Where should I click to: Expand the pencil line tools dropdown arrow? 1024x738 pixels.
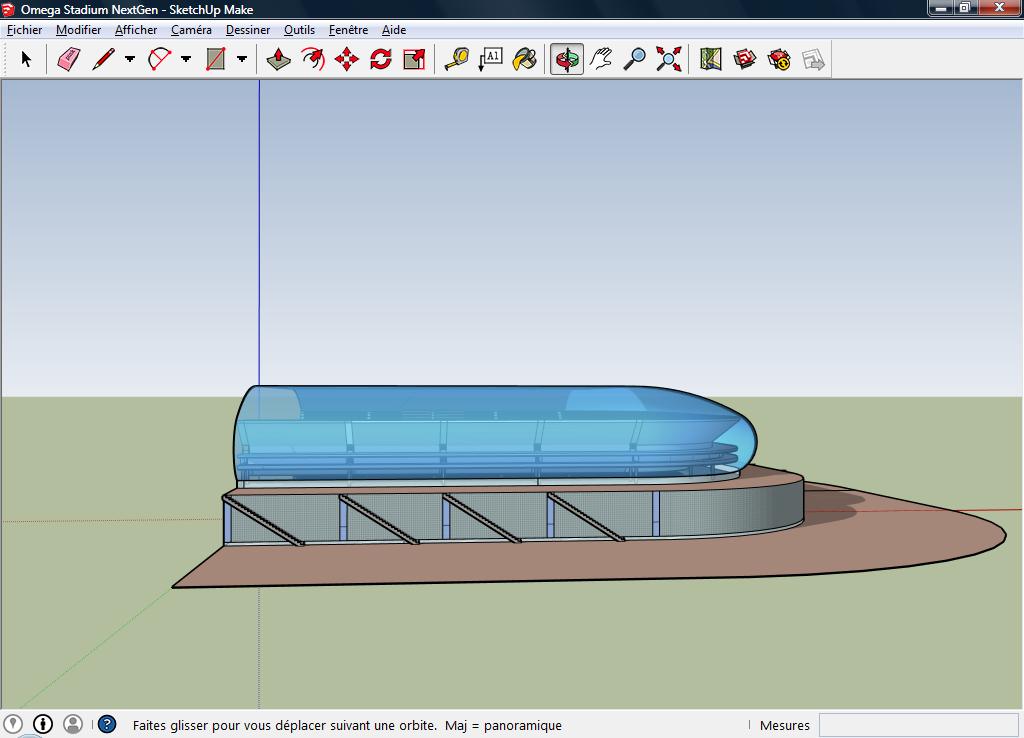tap(130, 60)
